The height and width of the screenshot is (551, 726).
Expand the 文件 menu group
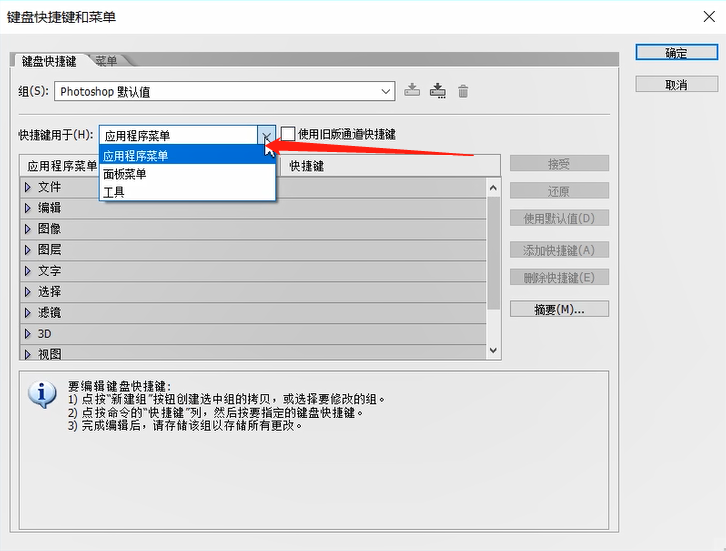(28, 187)
